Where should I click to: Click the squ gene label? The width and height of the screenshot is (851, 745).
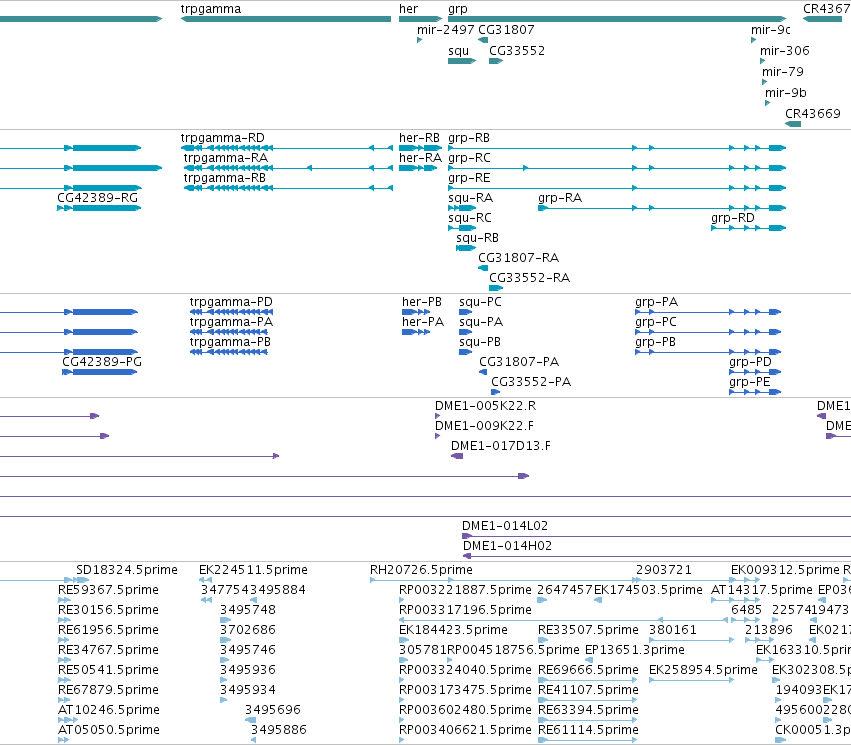click(x=458, y=51)
